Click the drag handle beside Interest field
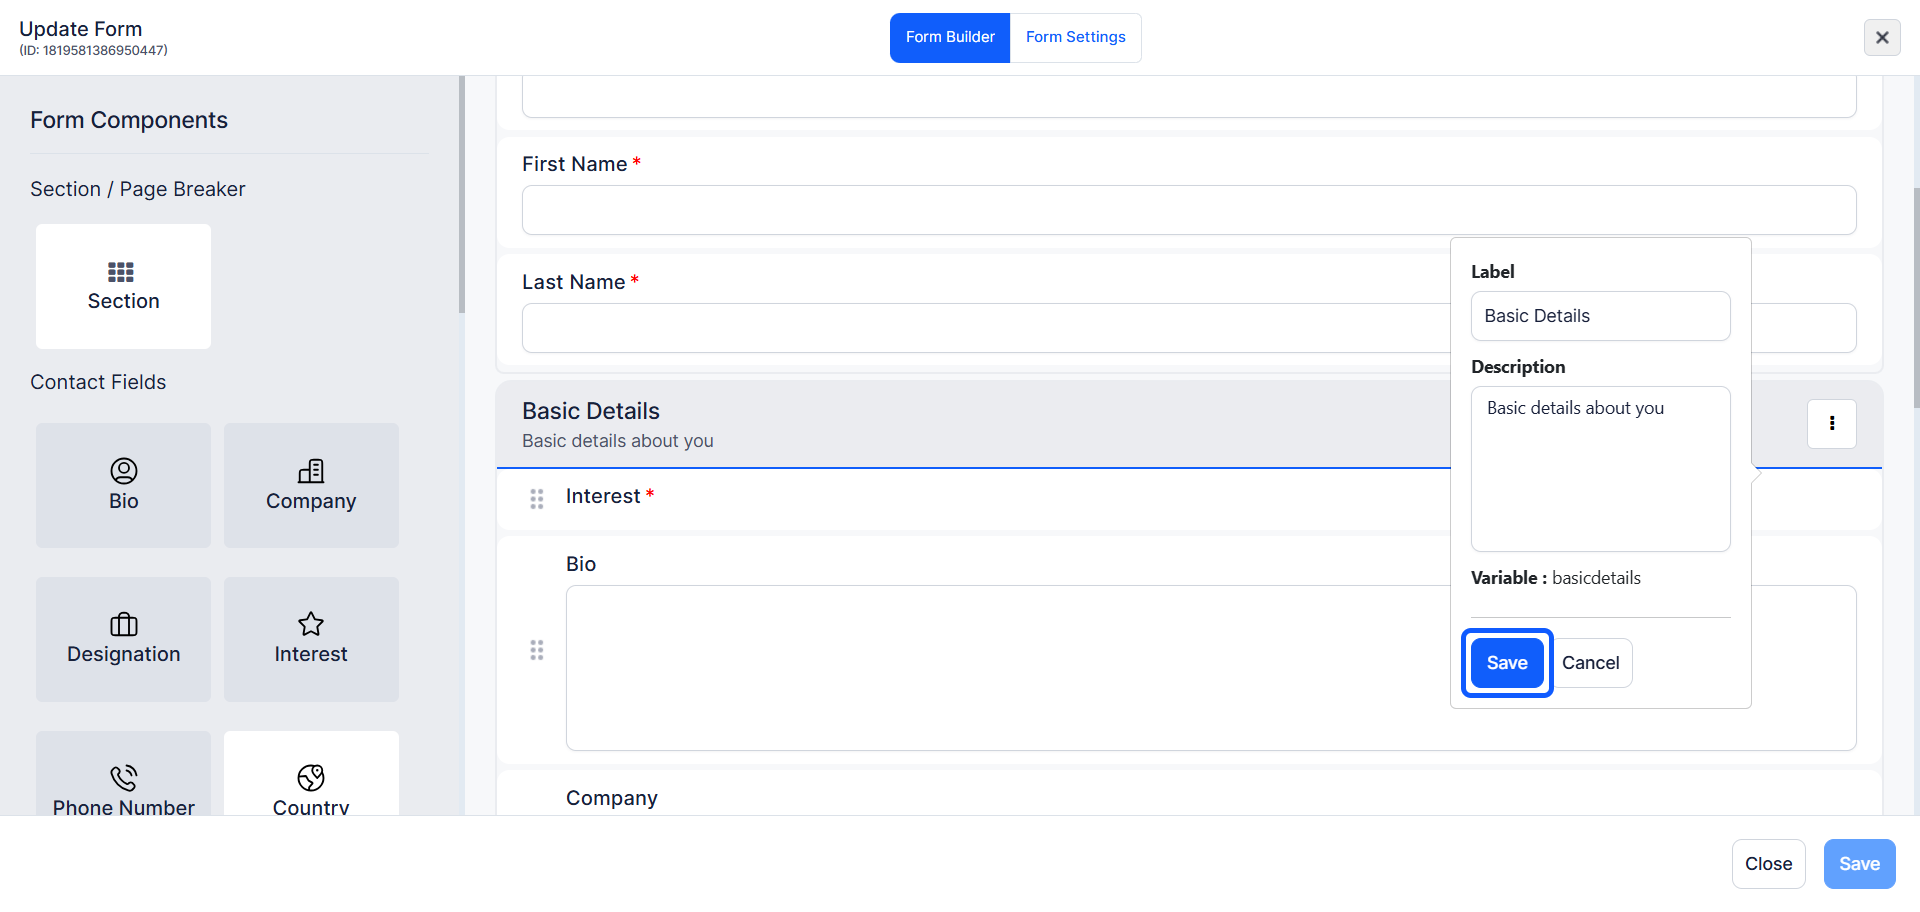 tap(537, 498)
